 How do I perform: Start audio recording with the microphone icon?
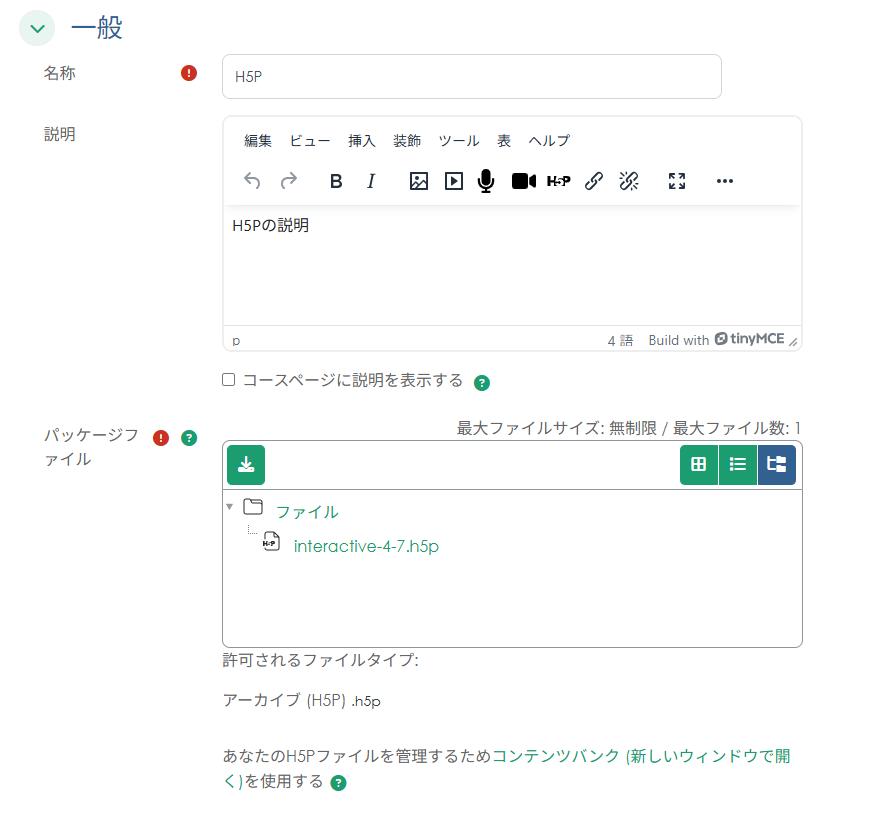point(486,181)
